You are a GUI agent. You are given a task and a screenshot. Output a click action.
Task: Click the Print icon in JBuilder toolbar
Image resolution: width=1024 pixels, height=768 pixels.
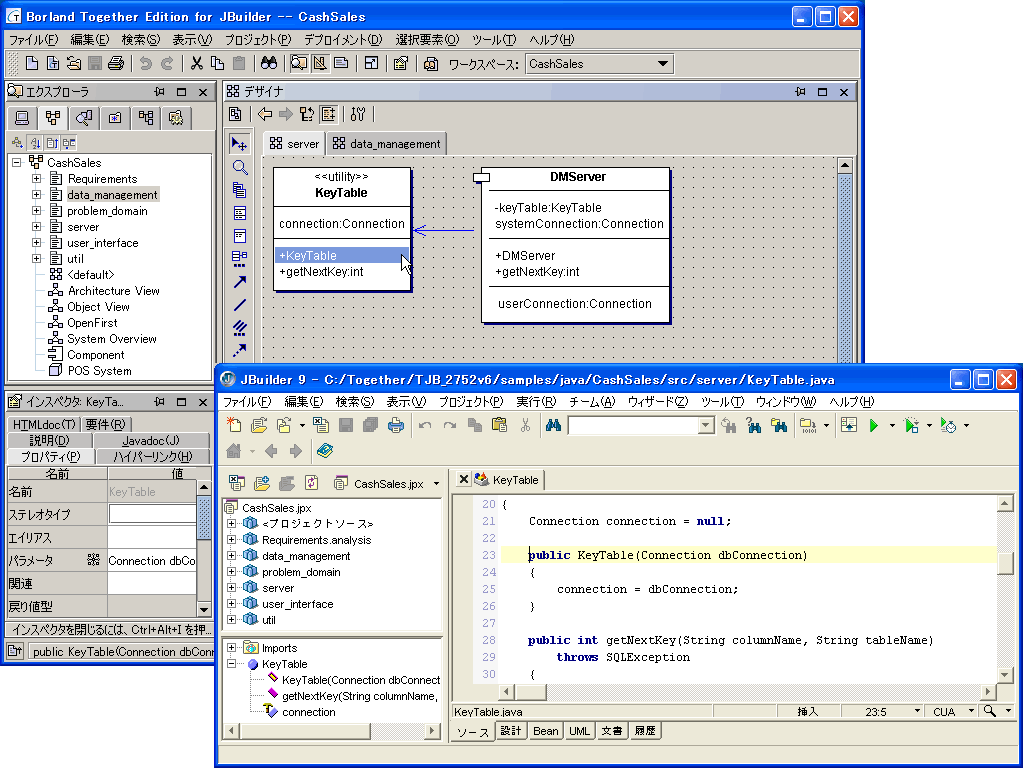tap(396, 426)
